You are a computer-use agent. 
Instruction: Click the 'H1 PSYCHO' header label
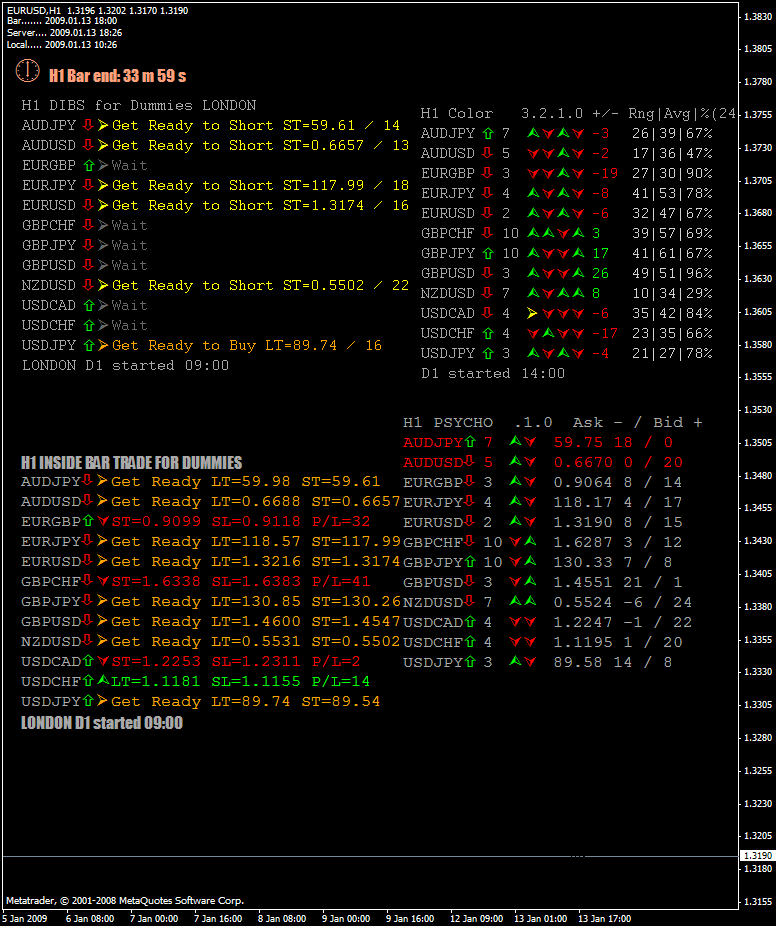[x=448, y=422]
